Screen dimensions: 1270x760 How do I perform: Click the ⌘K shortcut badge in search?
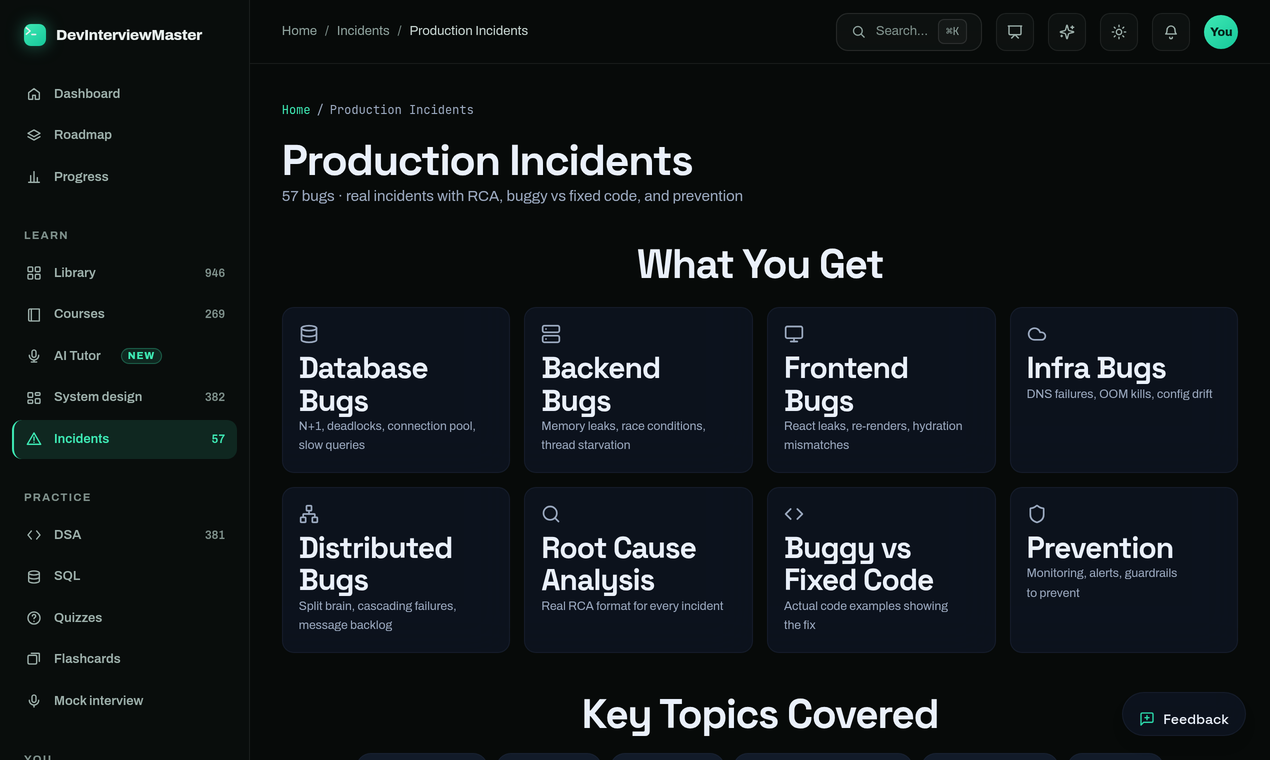click(952, 32)
